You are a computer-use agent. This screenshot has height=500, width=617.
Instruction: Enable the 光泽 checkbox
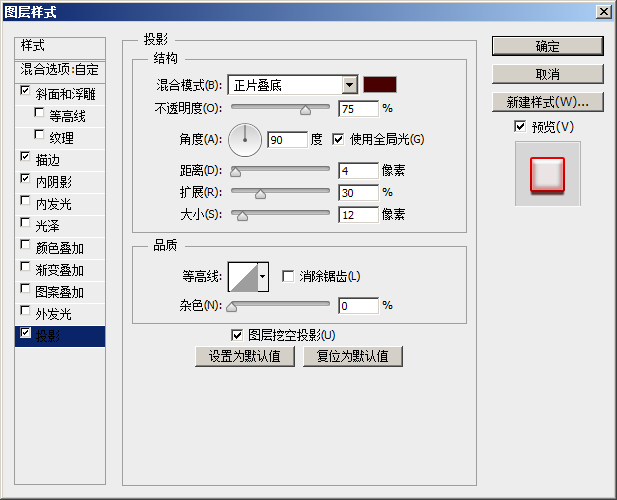pyautogui.click(x=25, y=223)
